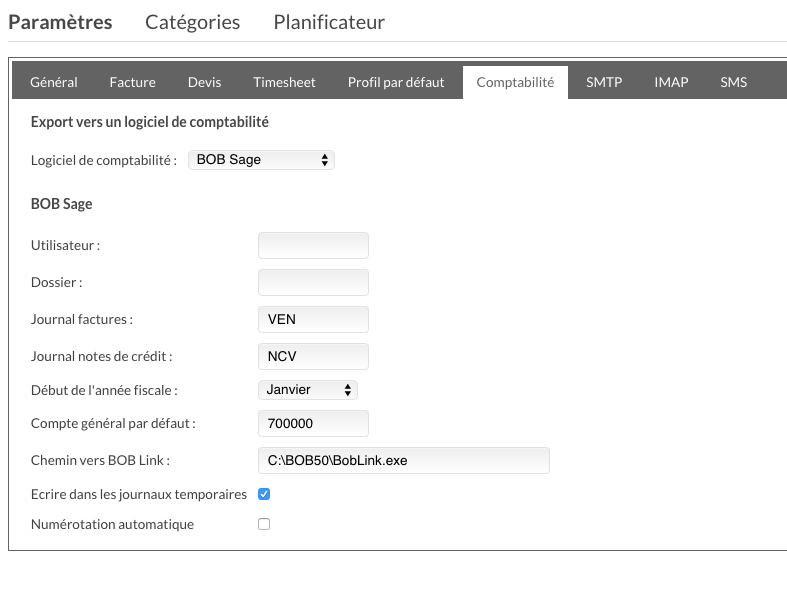
Task: Select the Compte général par défaut field
Action: click(x=313, y=423)
